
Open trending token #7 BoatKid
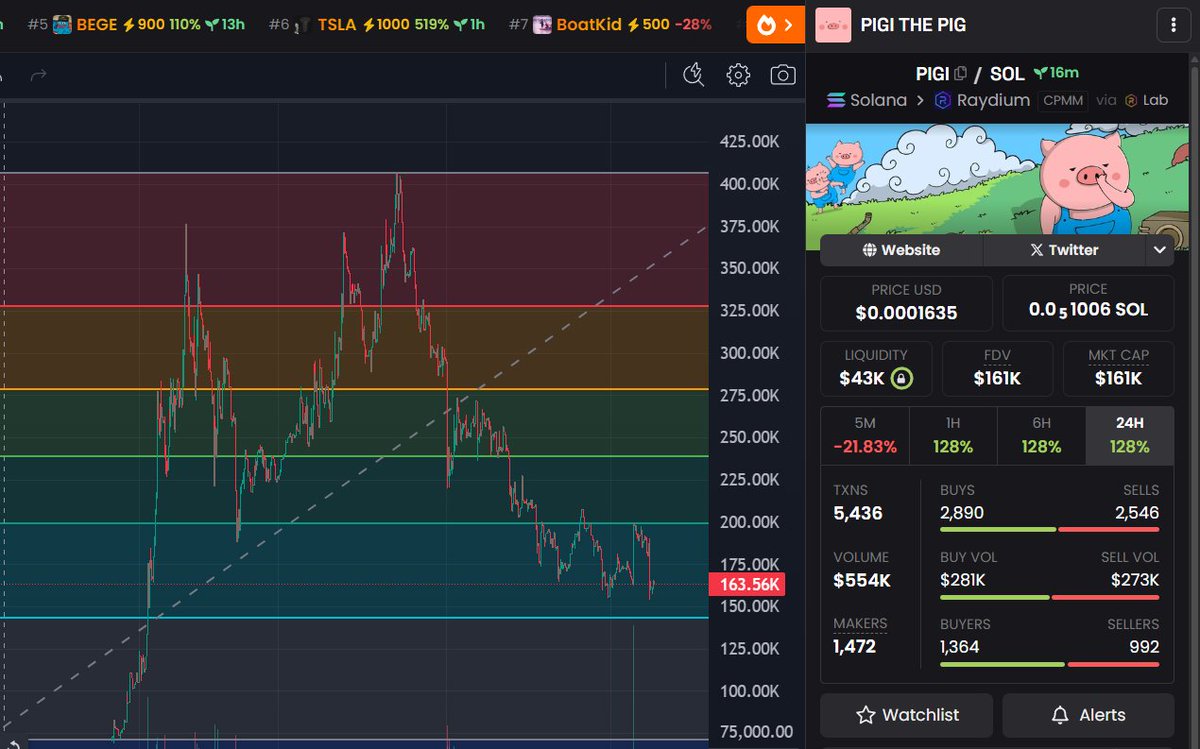[x=612, y=24]
